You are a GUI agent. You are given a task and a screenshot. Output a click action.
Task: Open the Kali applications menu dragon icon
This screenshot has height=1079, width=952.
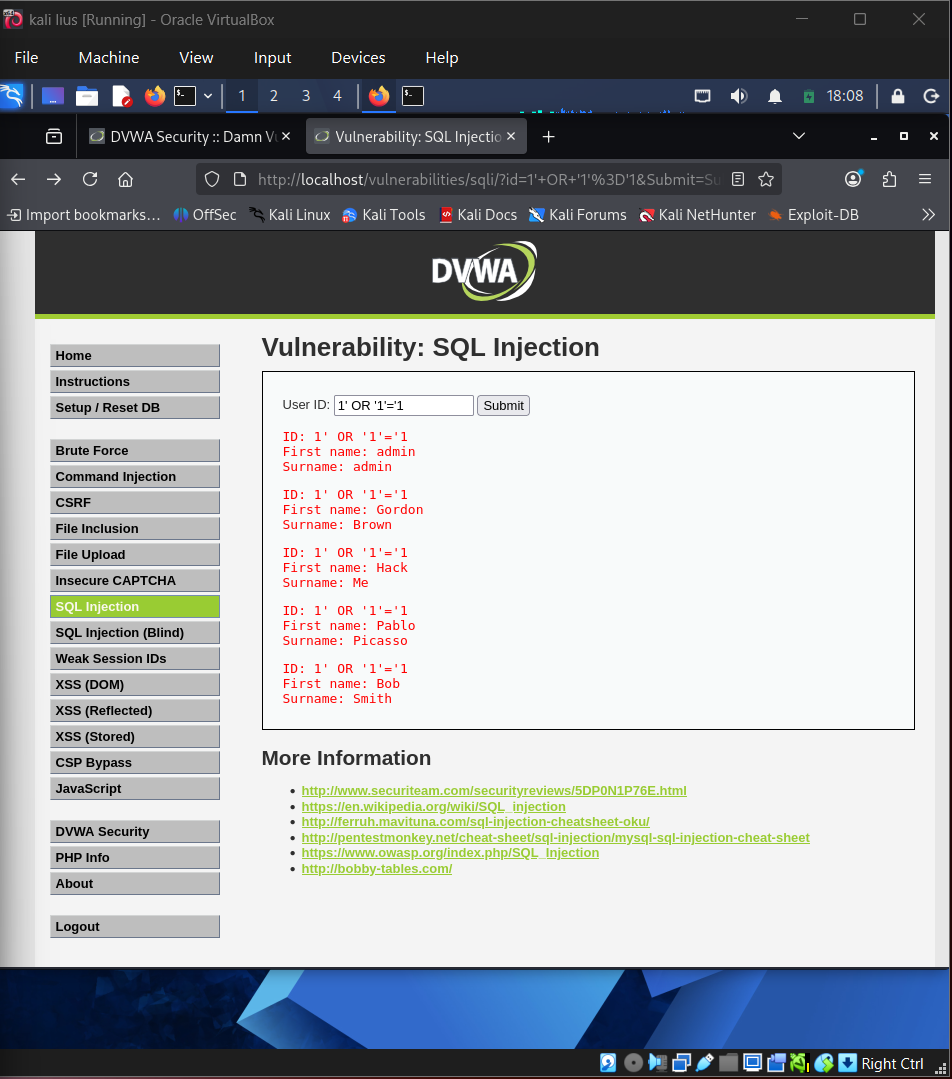click(x=12, y=96)
